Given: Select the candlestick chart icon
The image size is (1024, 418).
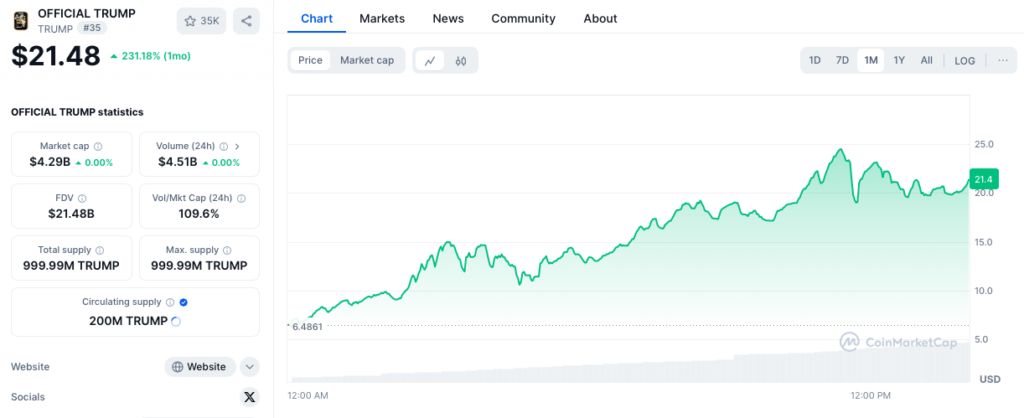Looking at the screenshot, I should pyautogui.click(x=461, y=61).
